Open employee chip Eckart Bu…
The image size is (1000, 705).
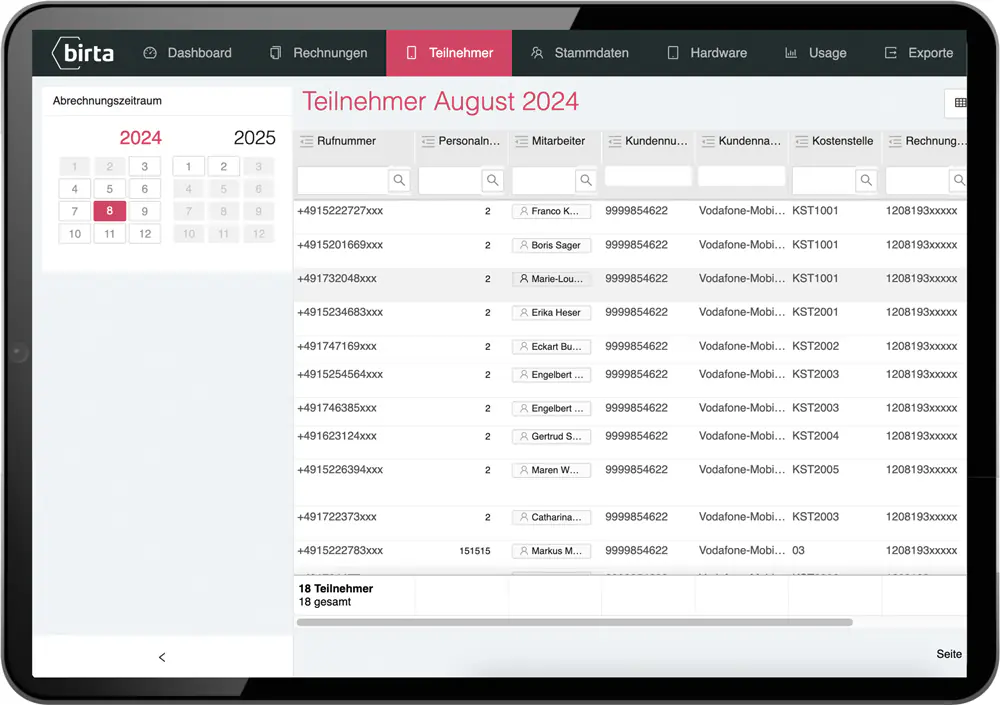tap(552, 346)
